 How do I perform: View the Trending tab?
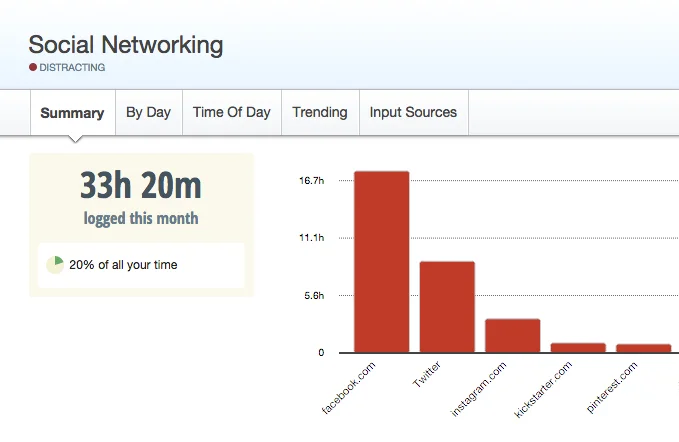point(320,113)
